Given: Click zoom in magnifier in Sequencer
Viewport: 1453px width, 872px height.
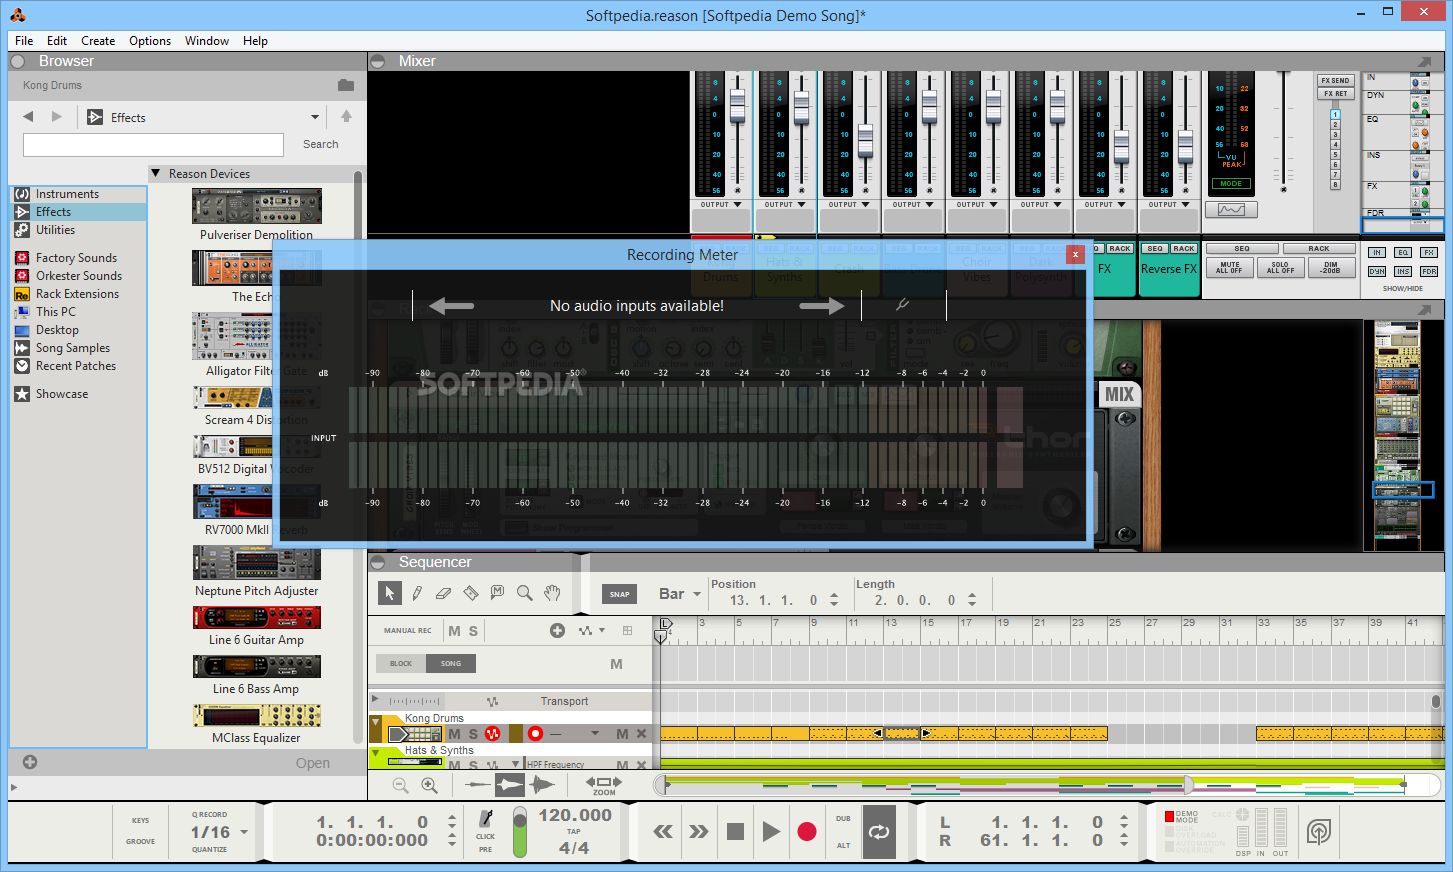Looking at the screenshot, I should tap(429, 786).
